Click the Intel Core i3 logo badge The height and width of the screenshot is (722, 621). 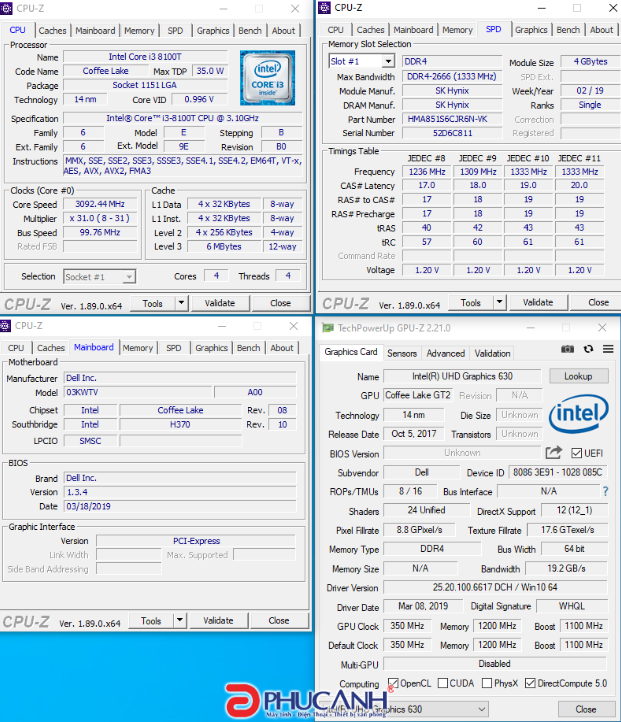pos(267,78)
